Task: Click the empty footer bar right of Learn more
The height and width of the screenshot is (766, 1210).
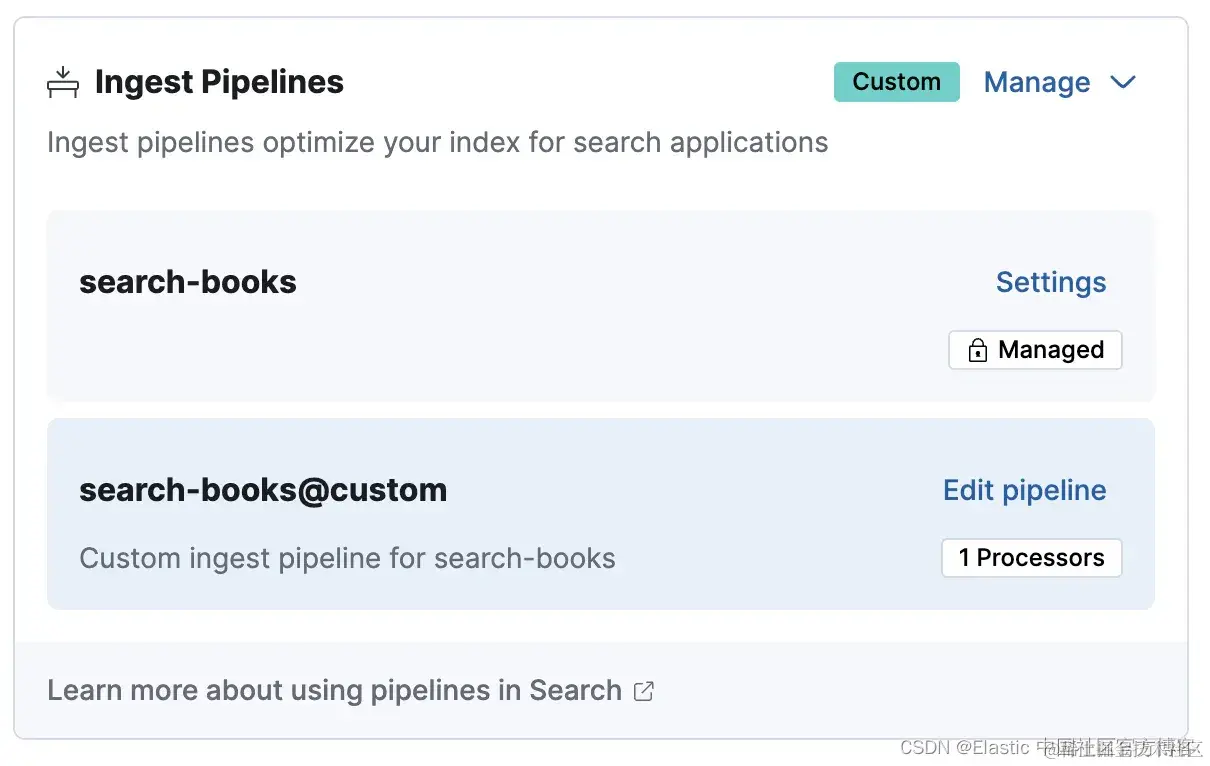Action: click(x=900, y=691)
